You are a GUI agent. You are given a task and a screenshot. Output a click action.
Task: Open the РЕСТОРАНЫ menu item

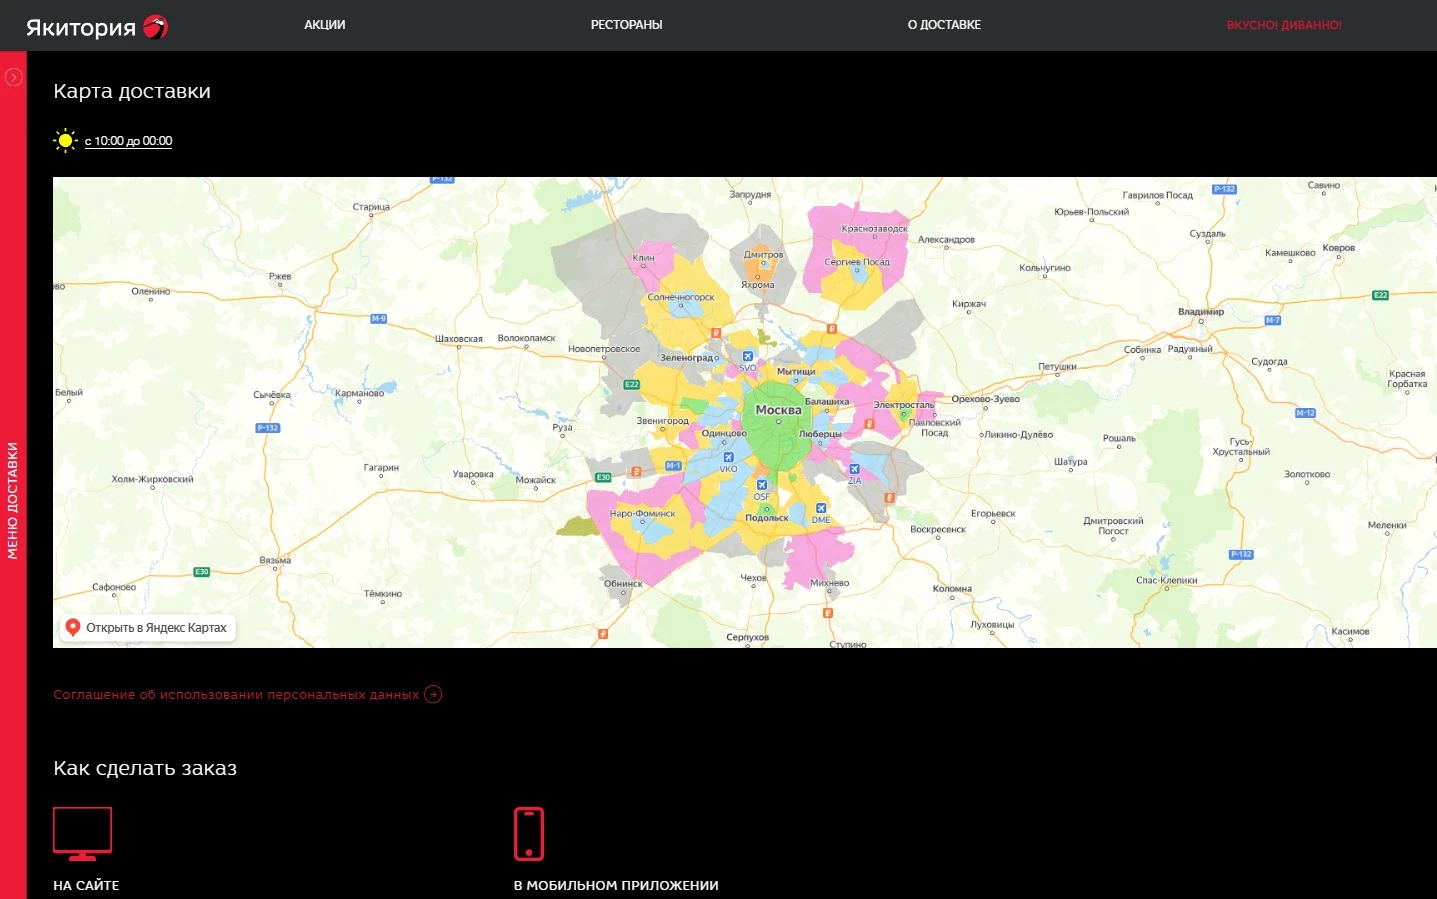(x=627, y=25)
